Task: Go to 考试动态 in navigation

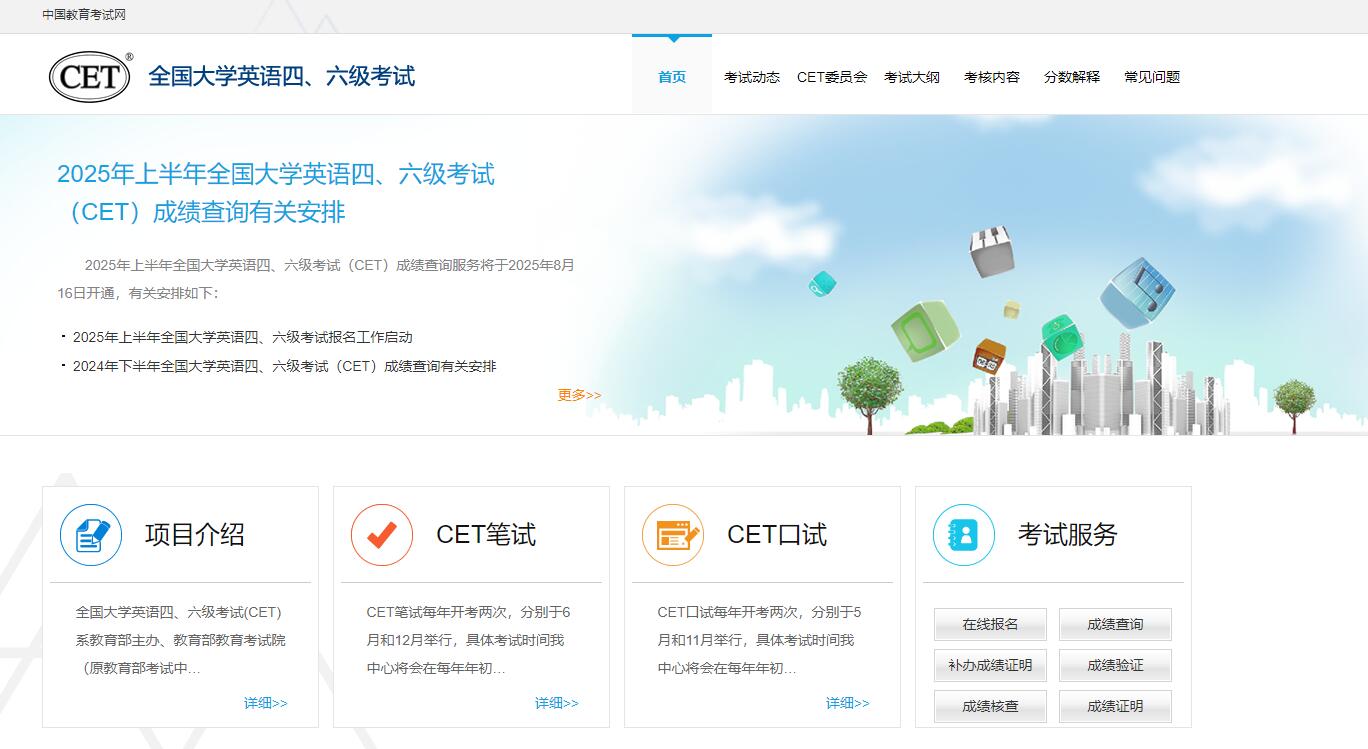Action: pos(752,77)
